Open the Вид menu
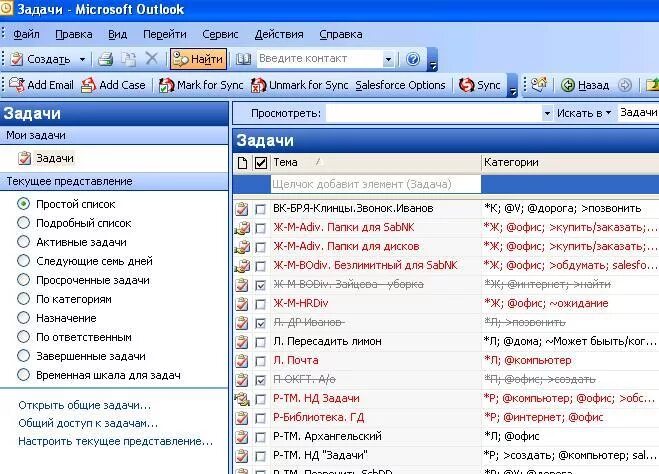 [x=117, y=34]
